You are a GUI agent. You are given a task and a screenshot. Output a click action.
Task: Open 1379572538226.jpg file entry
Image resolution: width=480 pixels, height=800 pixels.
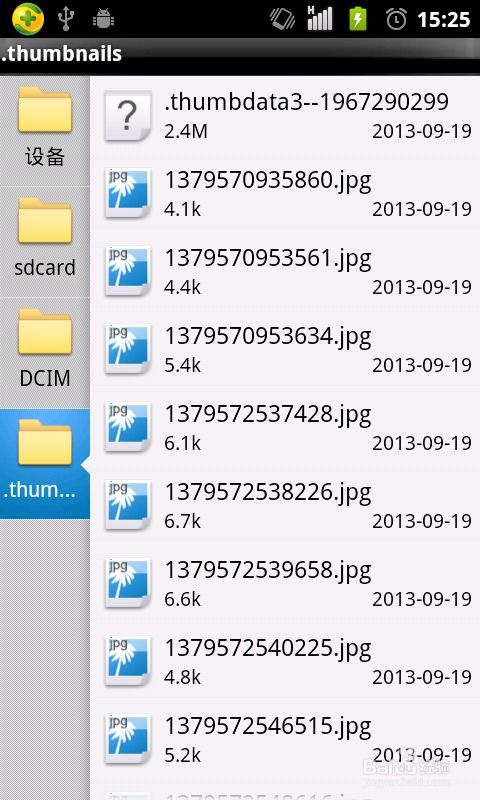click(x=285, y=505)
